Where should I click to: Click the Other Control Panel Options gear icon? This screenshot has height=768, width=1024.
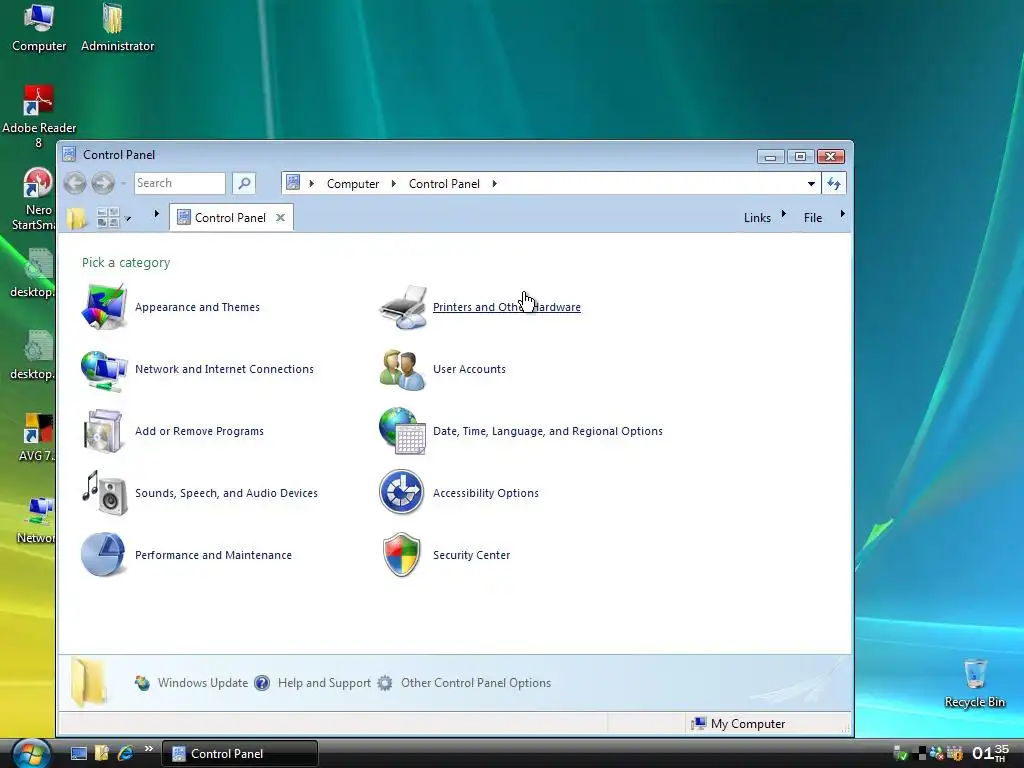[385, 683]
